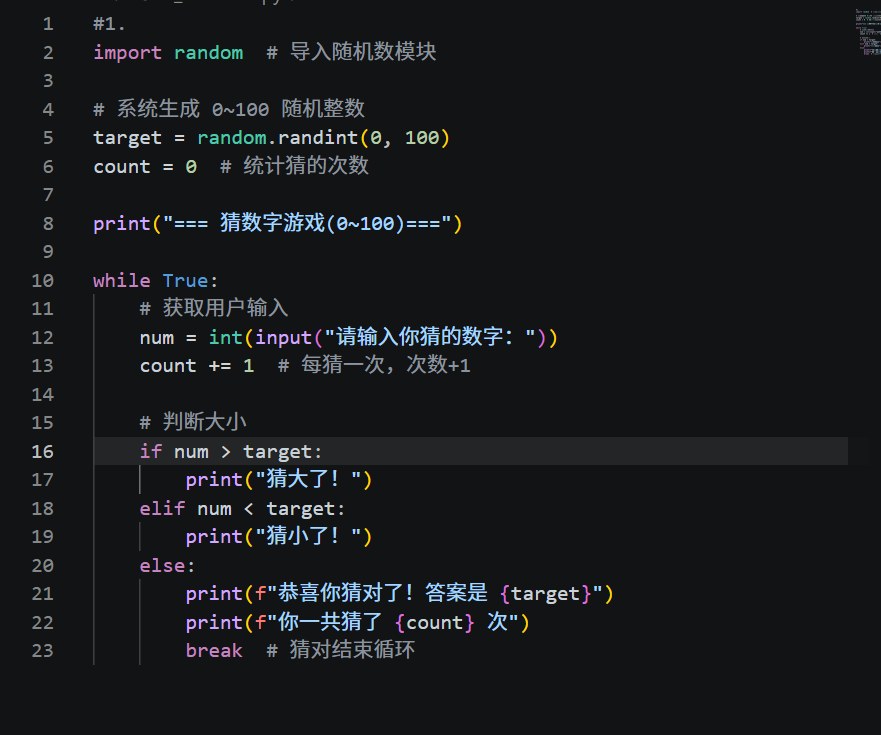Image resolution: width=881 pixels, height=735 pixels.
Task: Place cursor on 'random.randint' call
Action: [x=278, y=138]
